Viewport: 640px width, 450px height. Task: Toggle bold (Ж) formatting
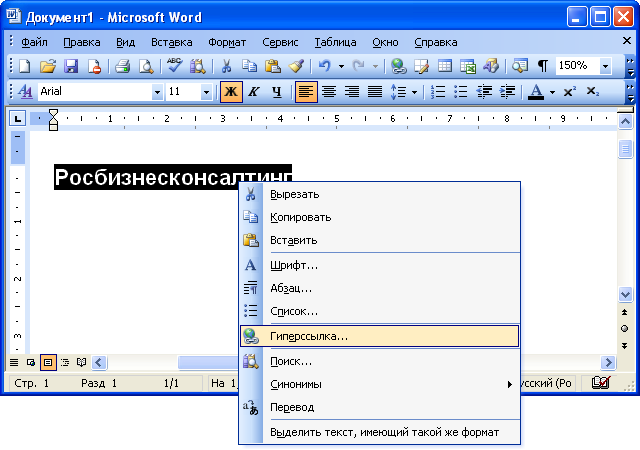click(x=231, y=91)
